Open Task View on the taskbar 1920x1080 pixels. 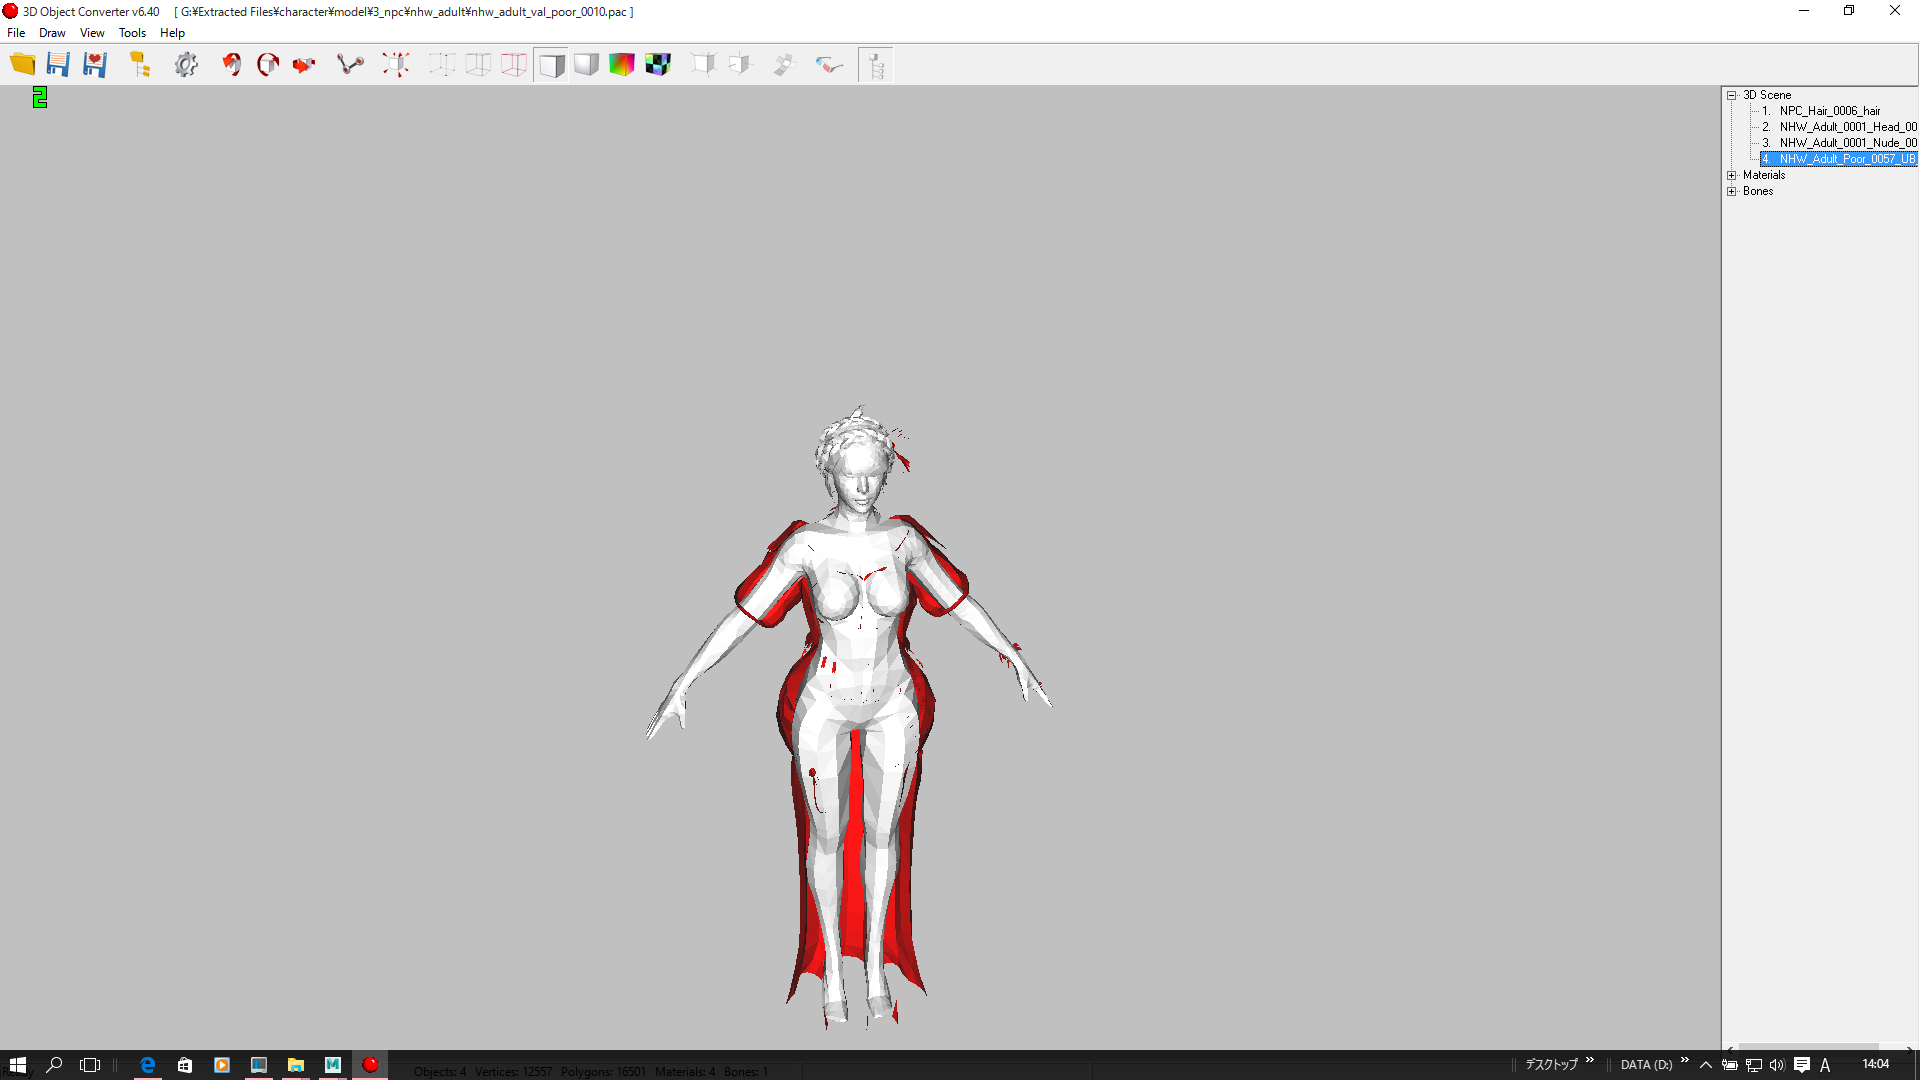tap(90, 1065)
